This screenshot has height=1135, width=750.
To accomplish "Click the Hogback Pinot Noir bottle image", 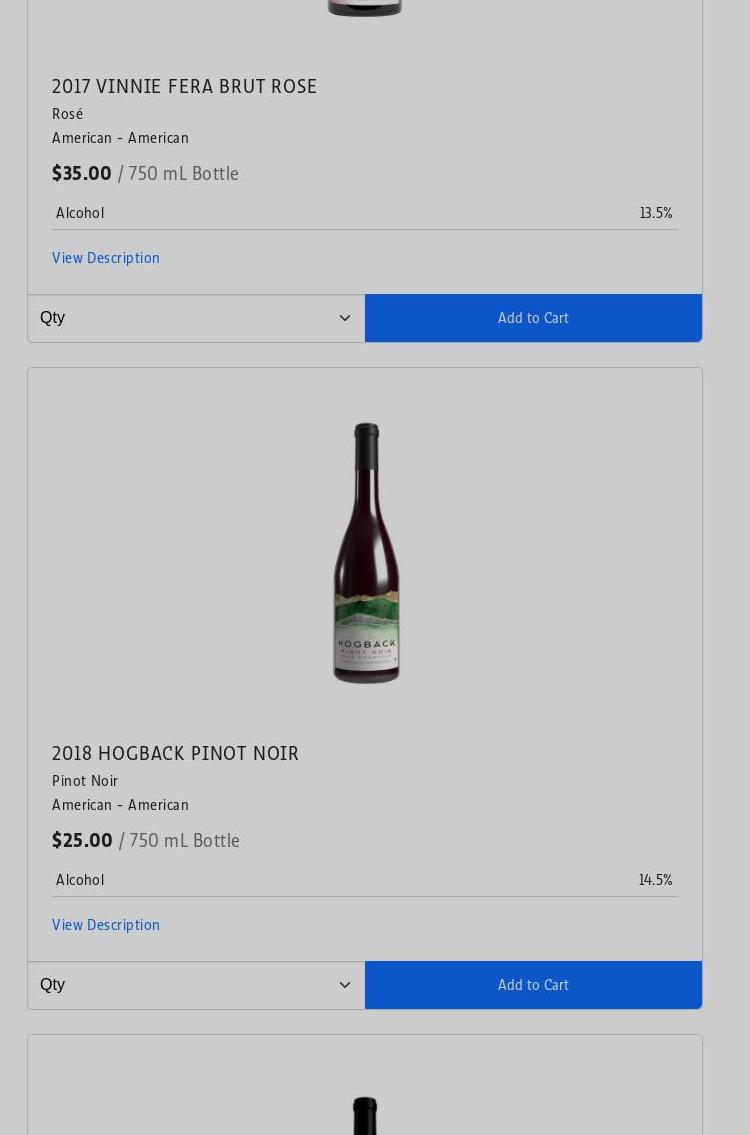I will [366, 553].
